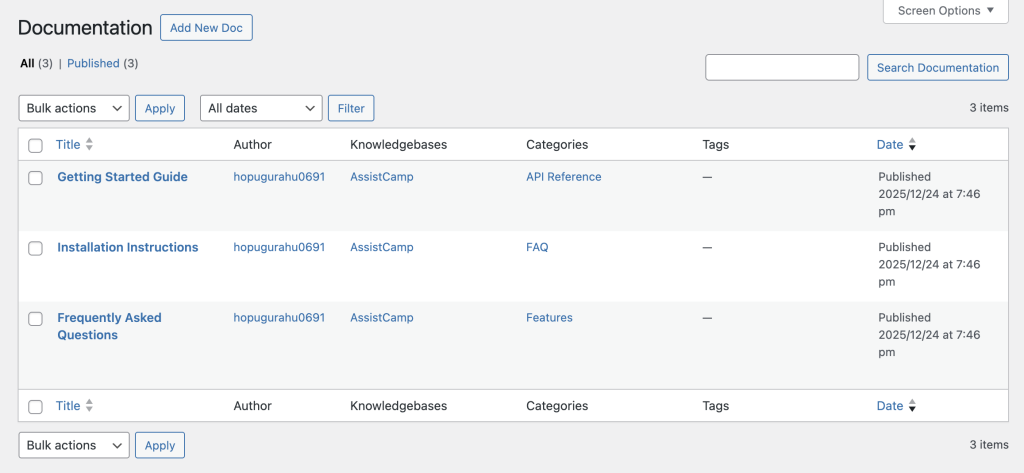Click the Title column sort arrows in header
1024x473 pixels.
pyautogui.click(x=89, y=145)
